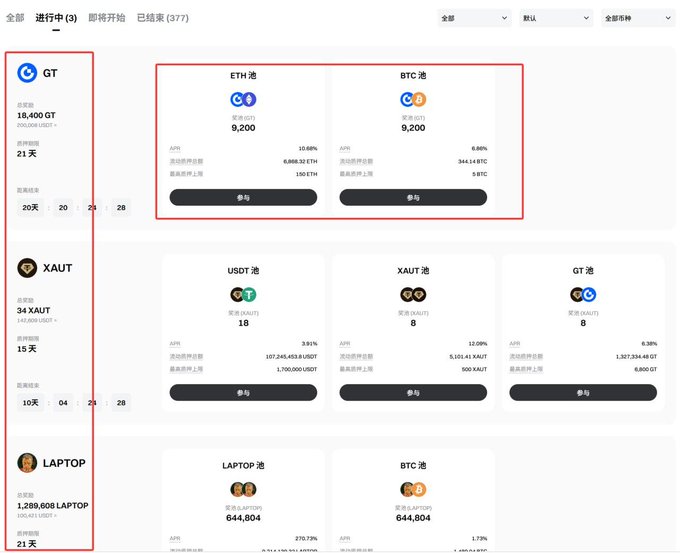Click 参与 in the USDT 池 card

point(243,393)
